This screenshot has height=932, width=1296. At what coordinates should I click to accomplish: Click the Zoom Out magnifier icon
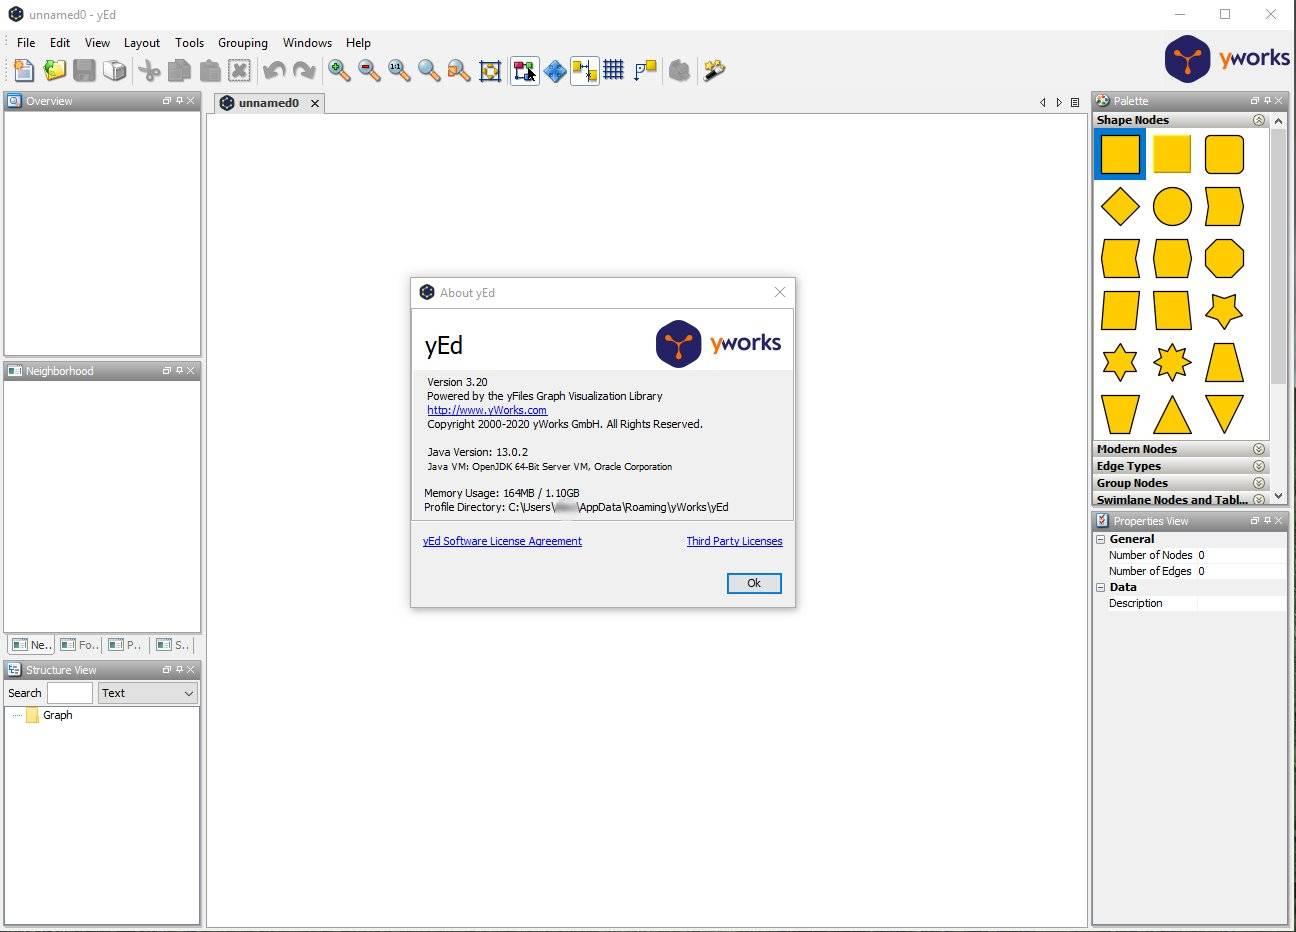click(369, 70)
